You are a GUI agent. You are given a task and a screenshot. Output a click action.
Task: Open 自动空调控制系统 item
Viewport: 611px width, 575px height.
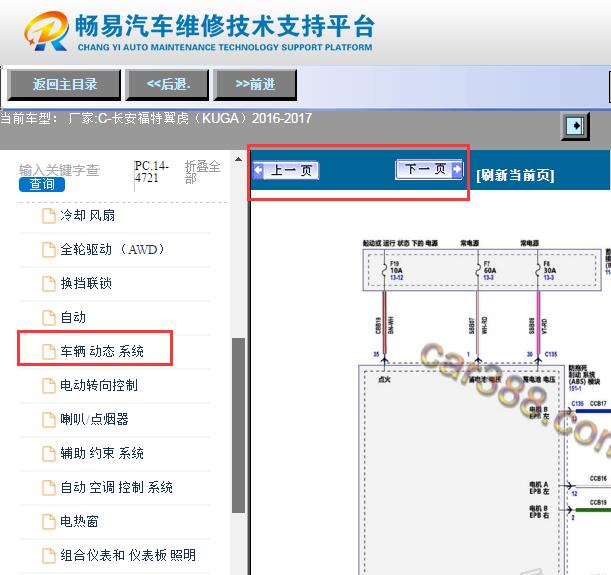(115, 487)
